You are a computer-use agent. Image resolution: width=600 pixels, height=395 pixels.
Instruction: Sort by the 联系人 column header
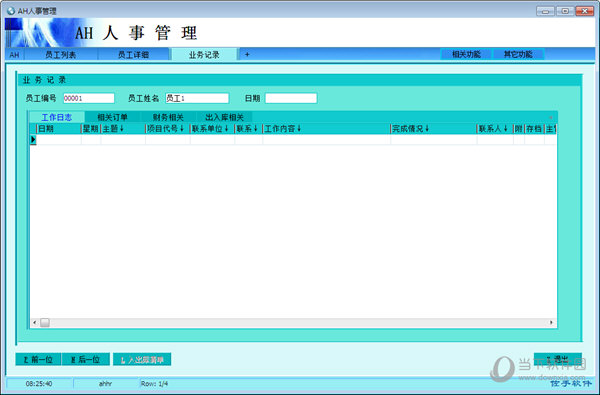pyautogui.click(x=495, y=129)
